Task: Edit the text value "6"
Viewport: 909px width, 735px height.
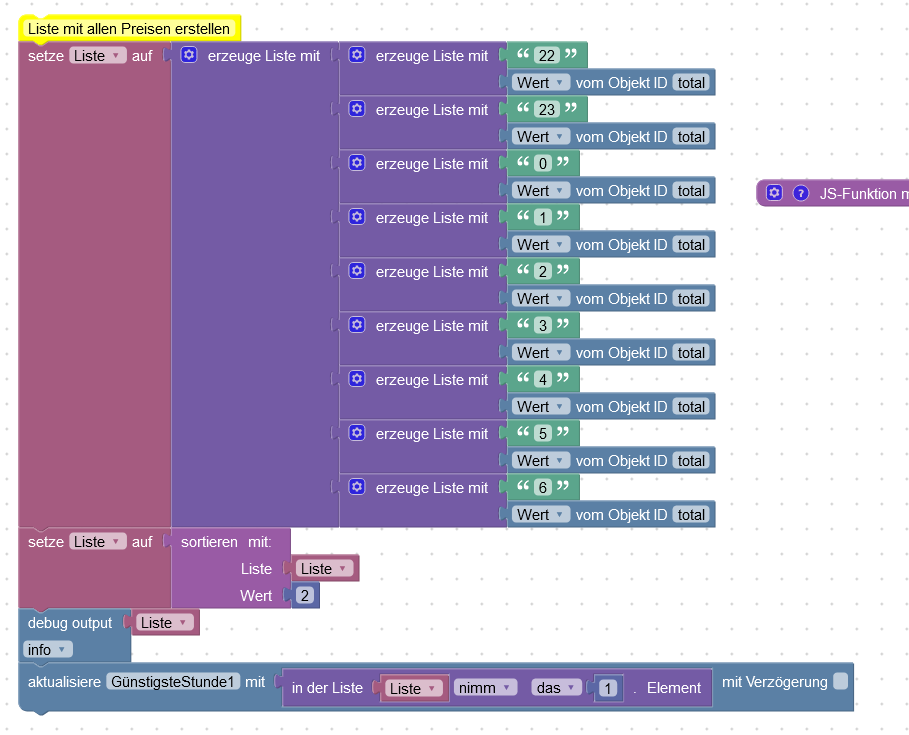Action: (543, 487)
